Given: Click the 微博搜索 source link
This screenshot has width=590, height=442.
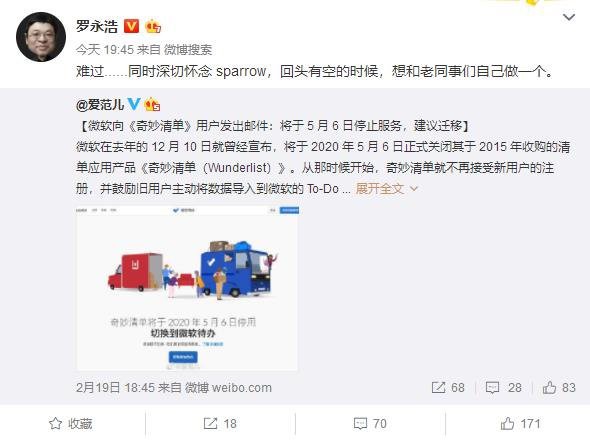Looking at the screenshot, I should [x=188, y=50].
